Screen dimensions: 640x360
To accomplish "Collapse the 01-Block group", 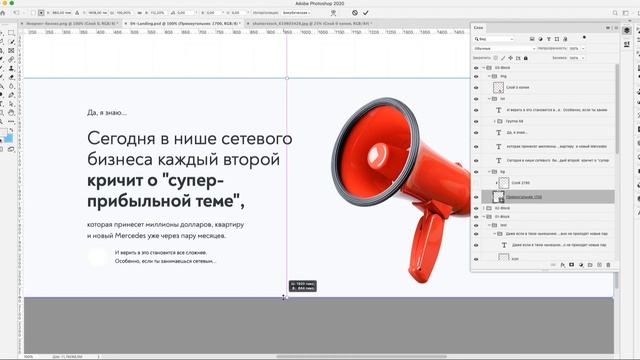I will [x=484, y=217].
